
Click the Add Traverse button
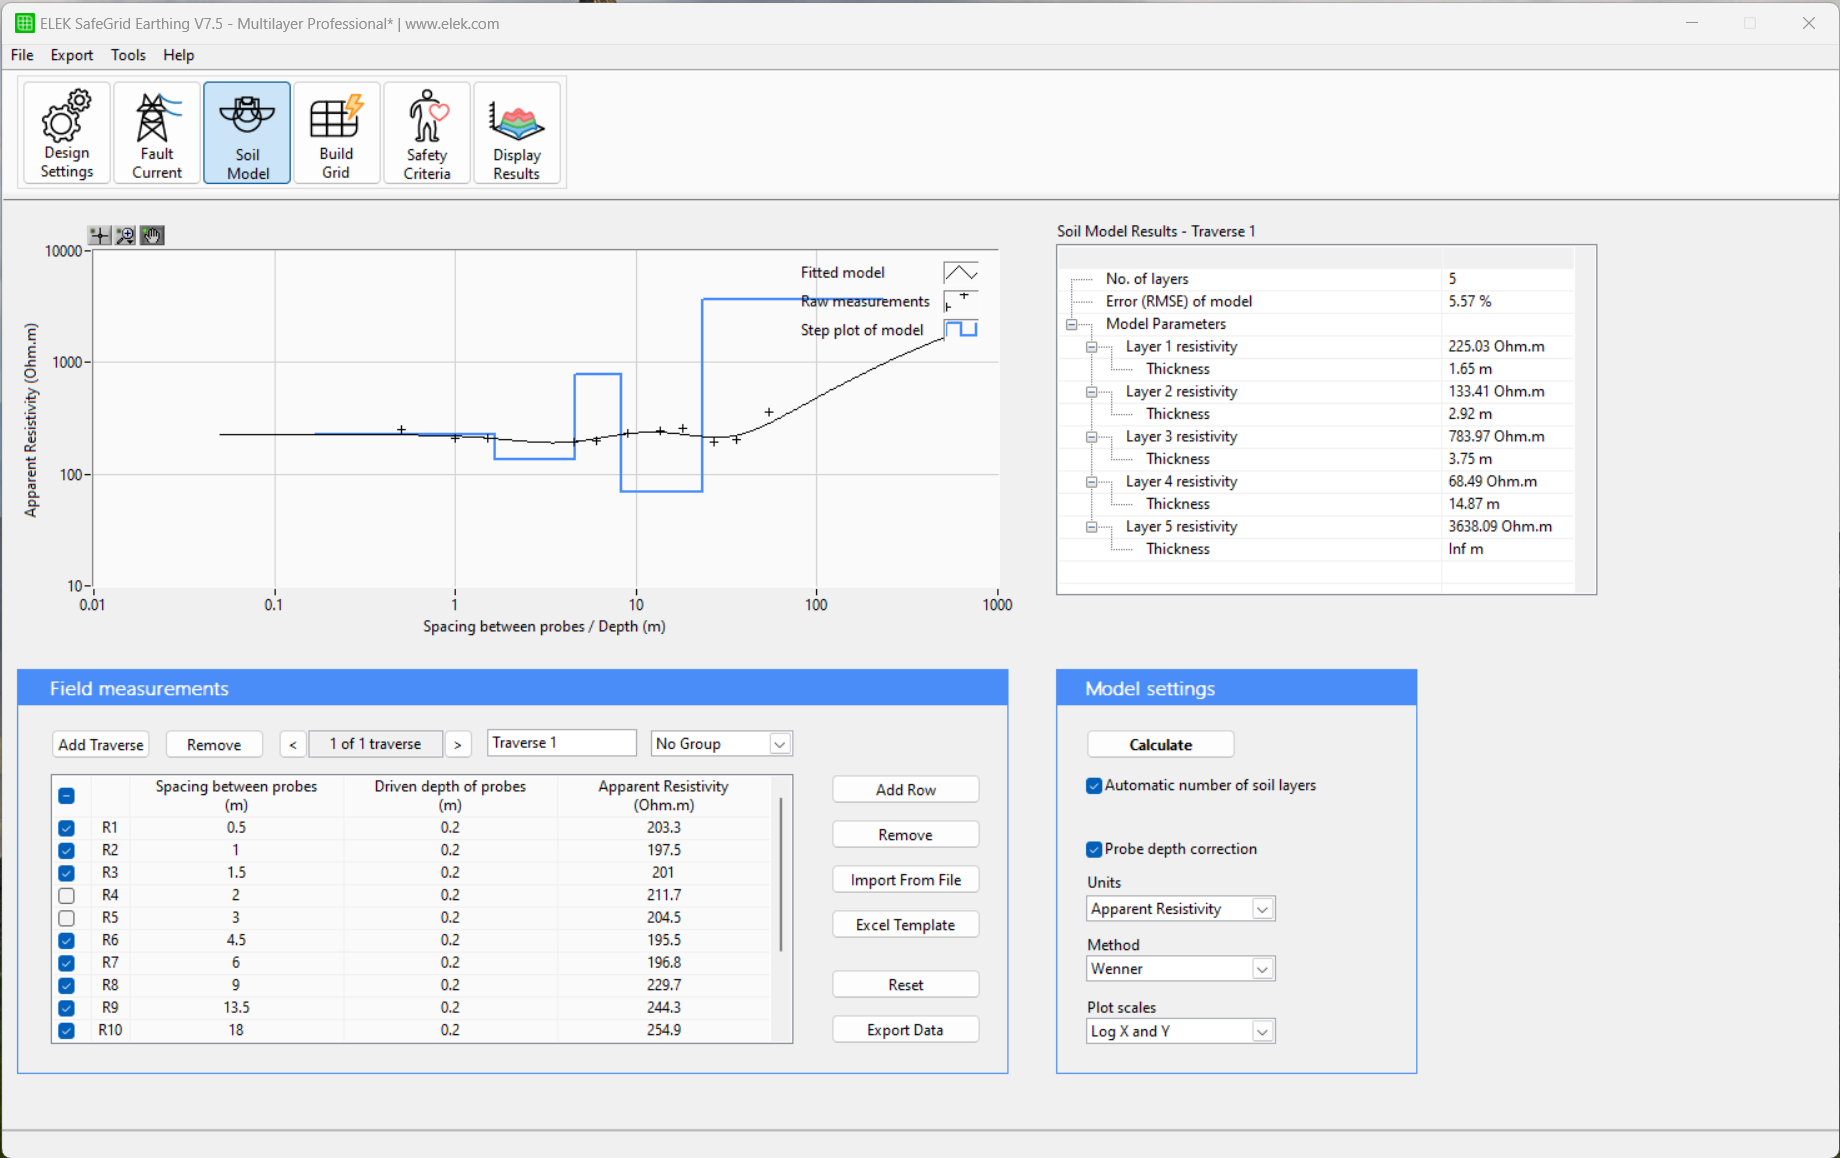click(101, 744)
